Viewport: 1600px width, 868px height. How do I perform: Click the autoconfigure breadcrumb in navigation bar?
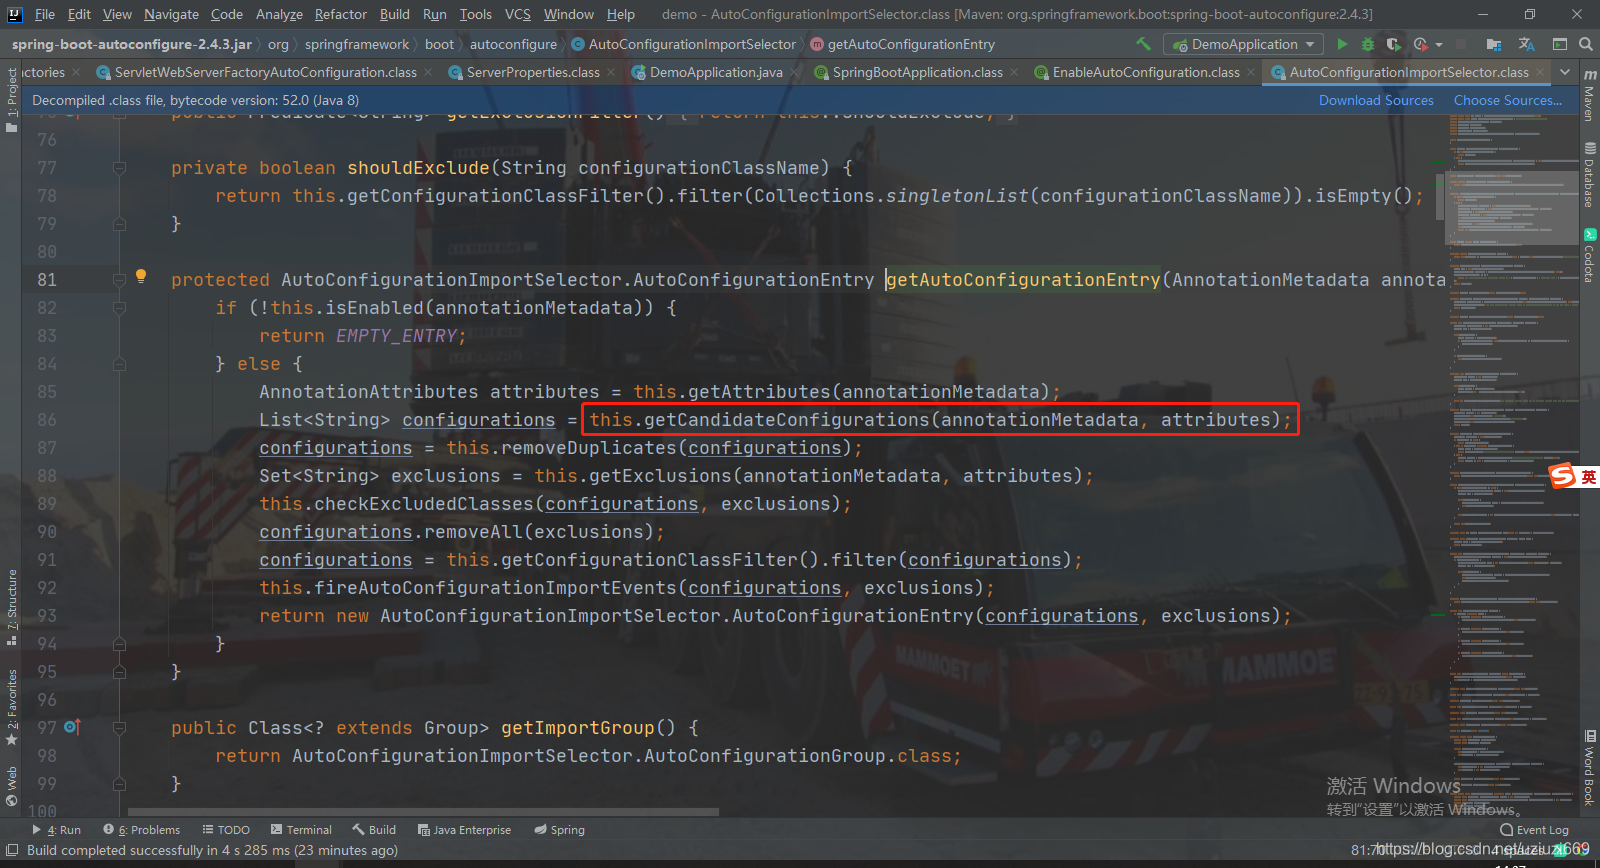point(513,44)
